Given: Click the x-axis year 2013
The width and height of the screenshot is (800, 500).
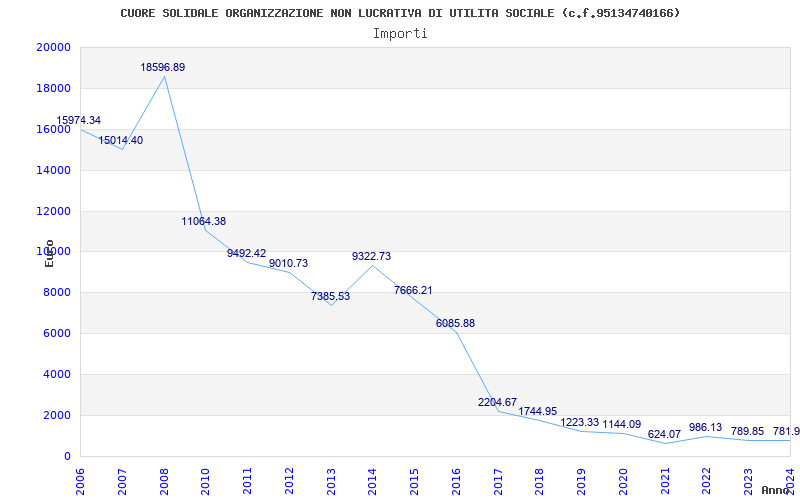Looking at the screenshot, I should (331, 482).
